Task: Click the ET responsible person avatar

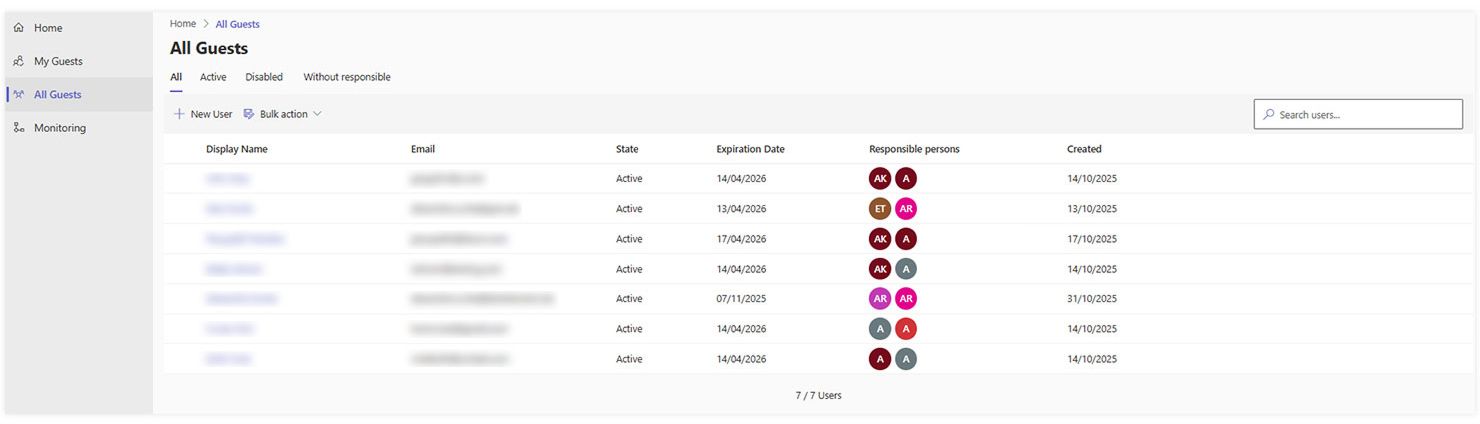Action: pos(880,209)
